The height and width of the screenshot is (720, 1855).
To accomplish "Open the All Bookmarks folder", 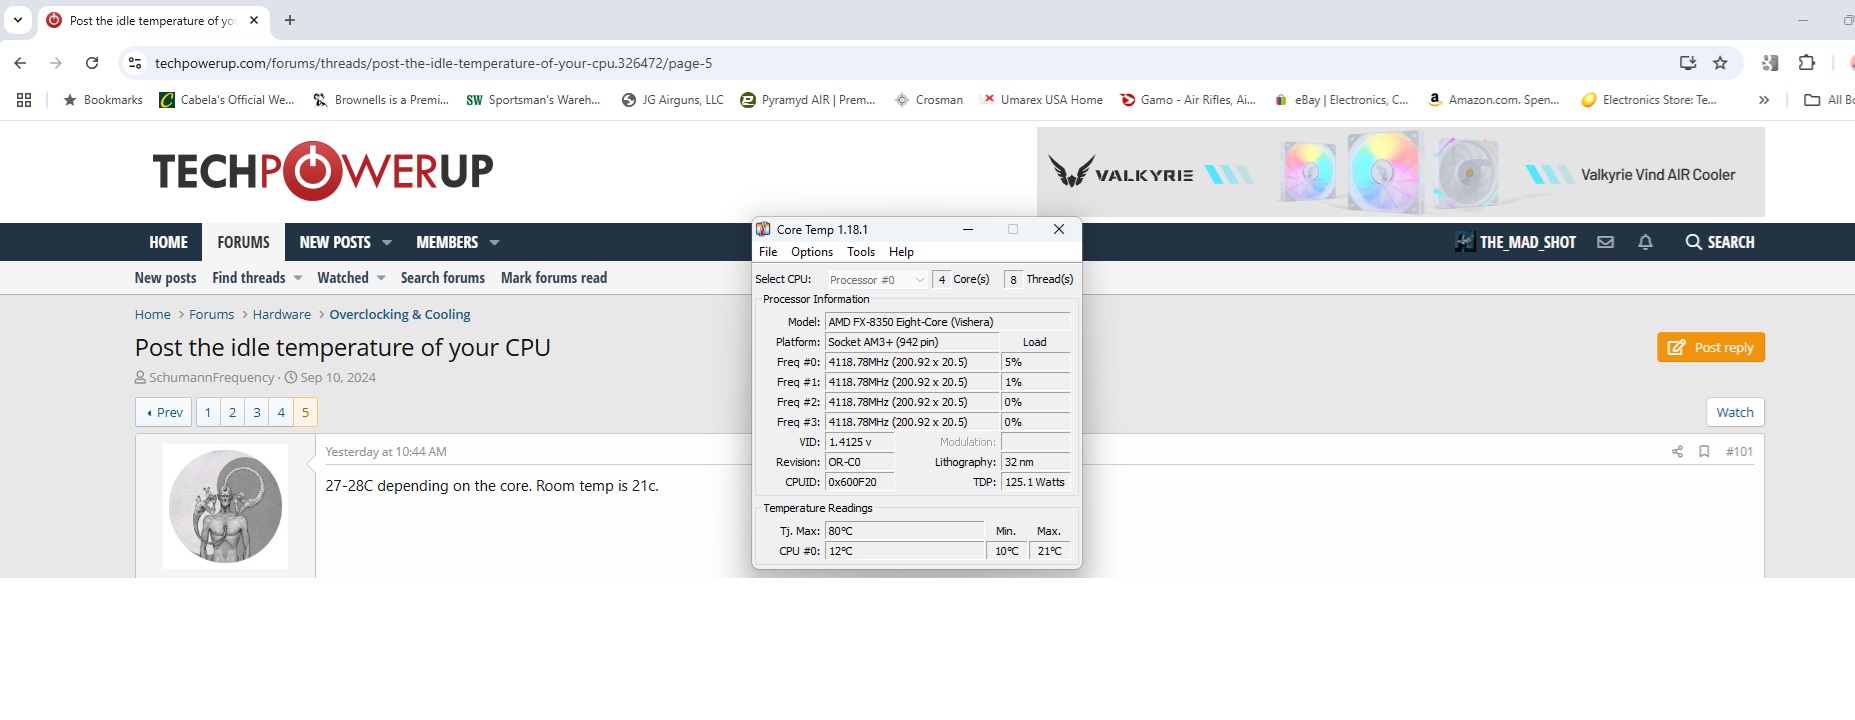I will (1829, 100).
